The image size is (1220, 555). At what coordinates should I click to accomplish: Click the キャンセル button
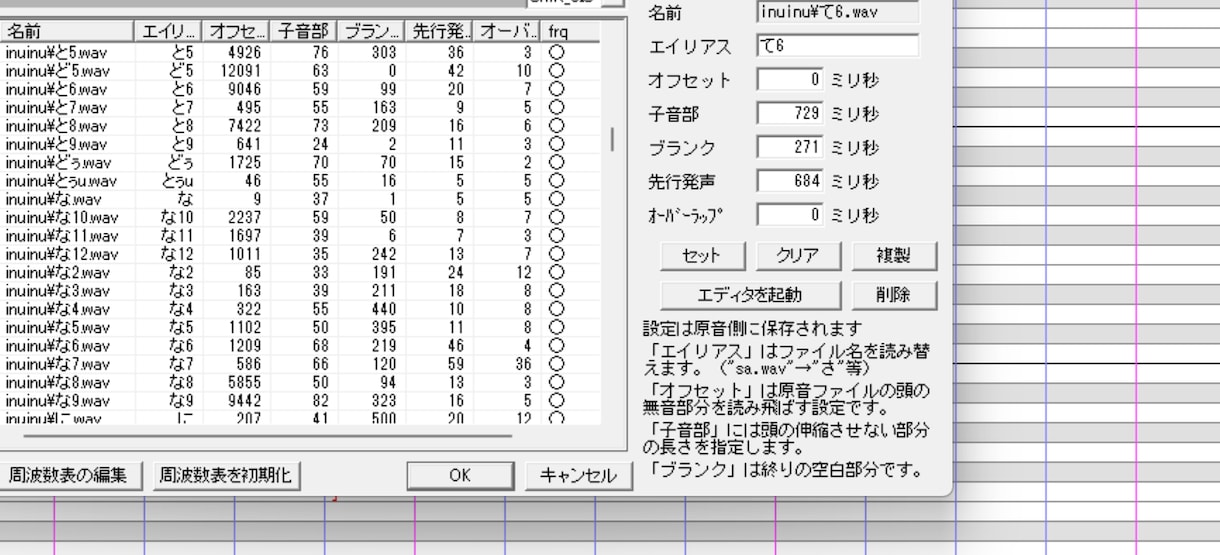pos(579,475)
